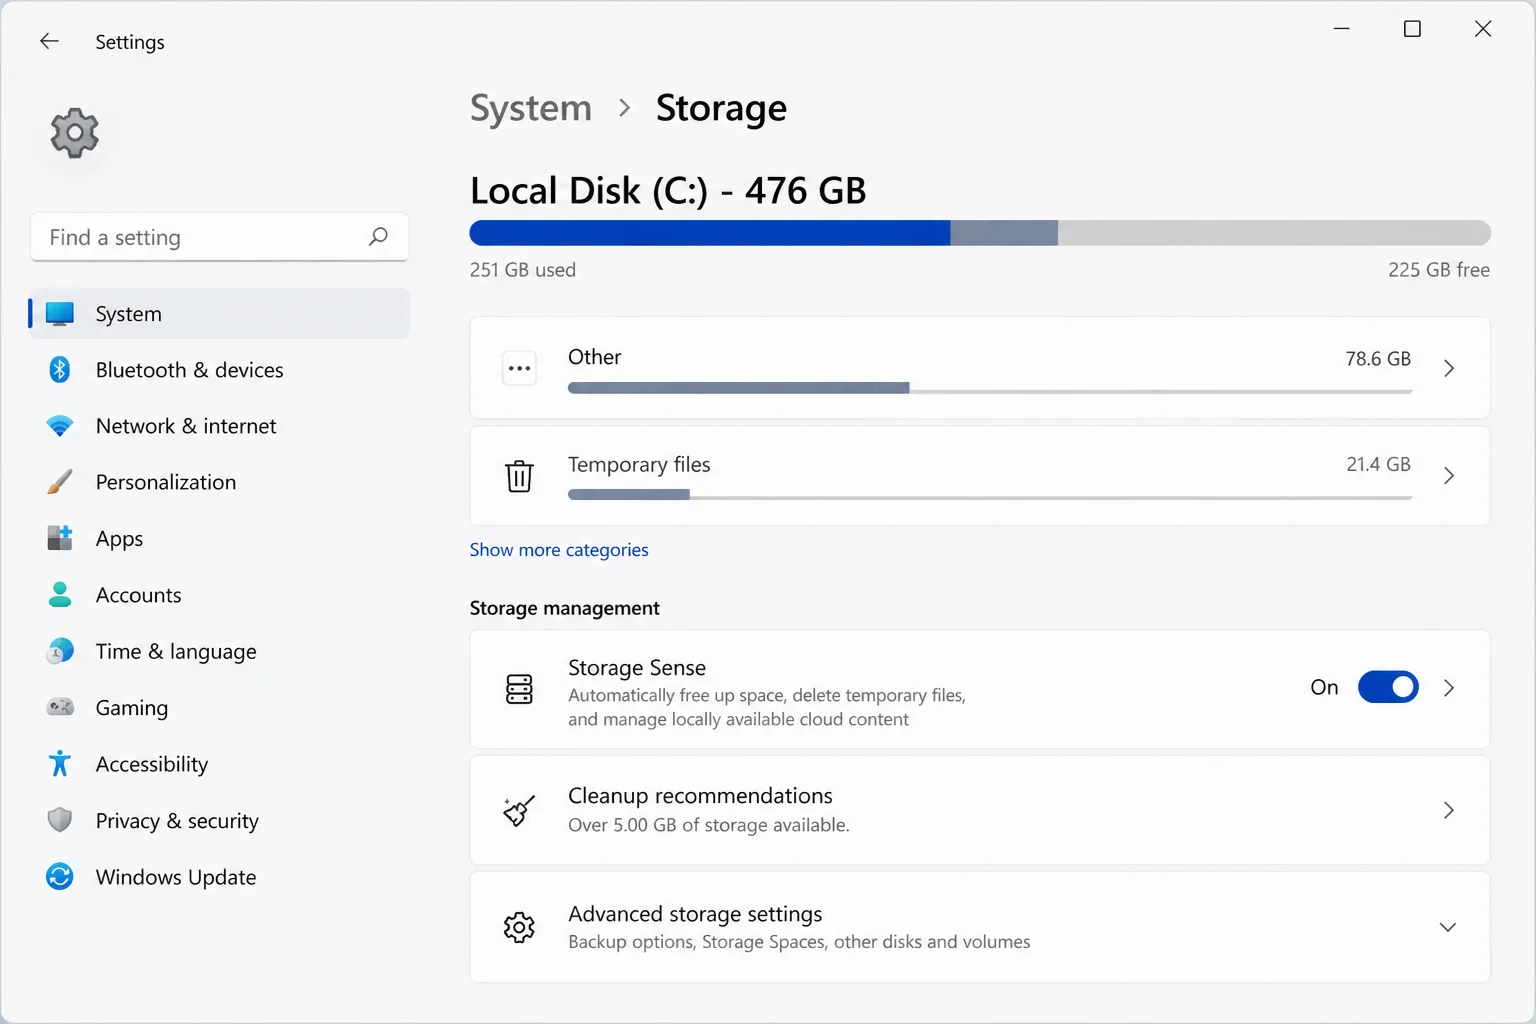Viewport: 1536px width, 1024px height.
Task: Click the Cleanup recommendations broom icon
Action: click(x=519, y=810)
